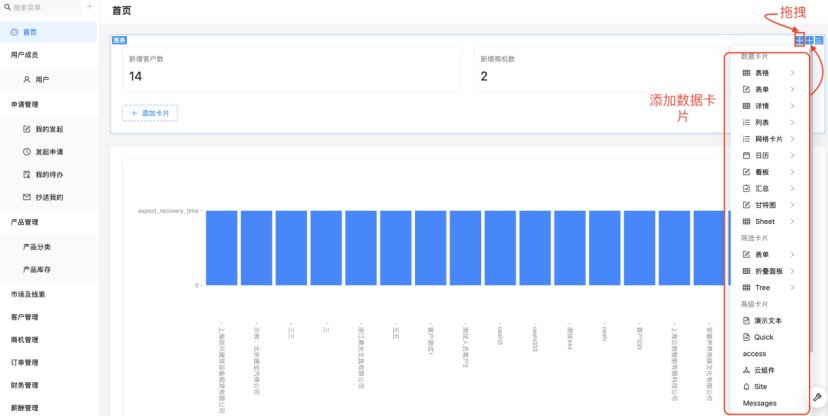Expand the 列表 submenu arrow

click(792, 122)
